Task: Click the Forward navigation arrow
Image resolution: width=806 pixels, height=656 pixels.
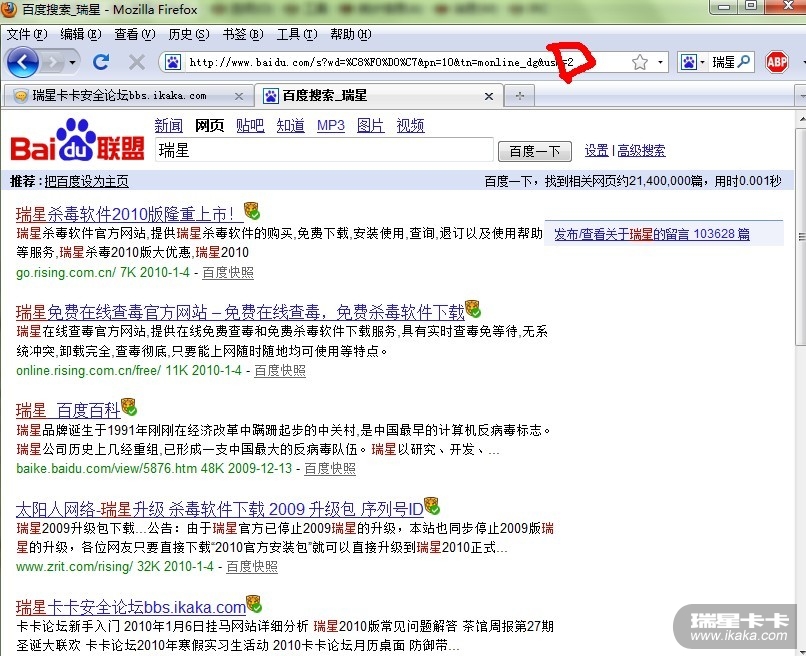Action: point(53,63)
